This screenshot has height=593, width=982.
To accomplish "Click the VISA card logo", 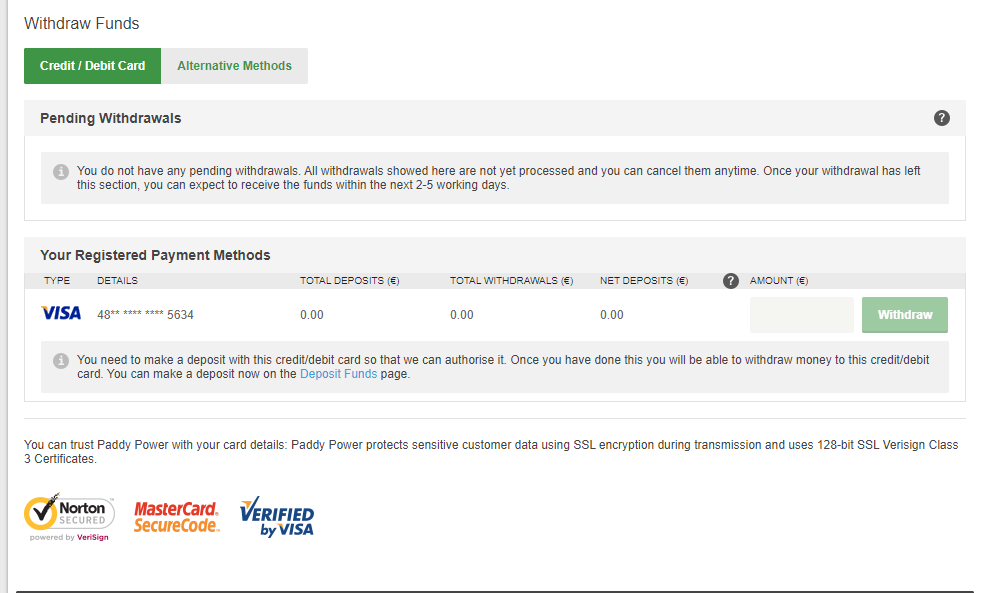I will pyautogui.click(x=61, y=313).
